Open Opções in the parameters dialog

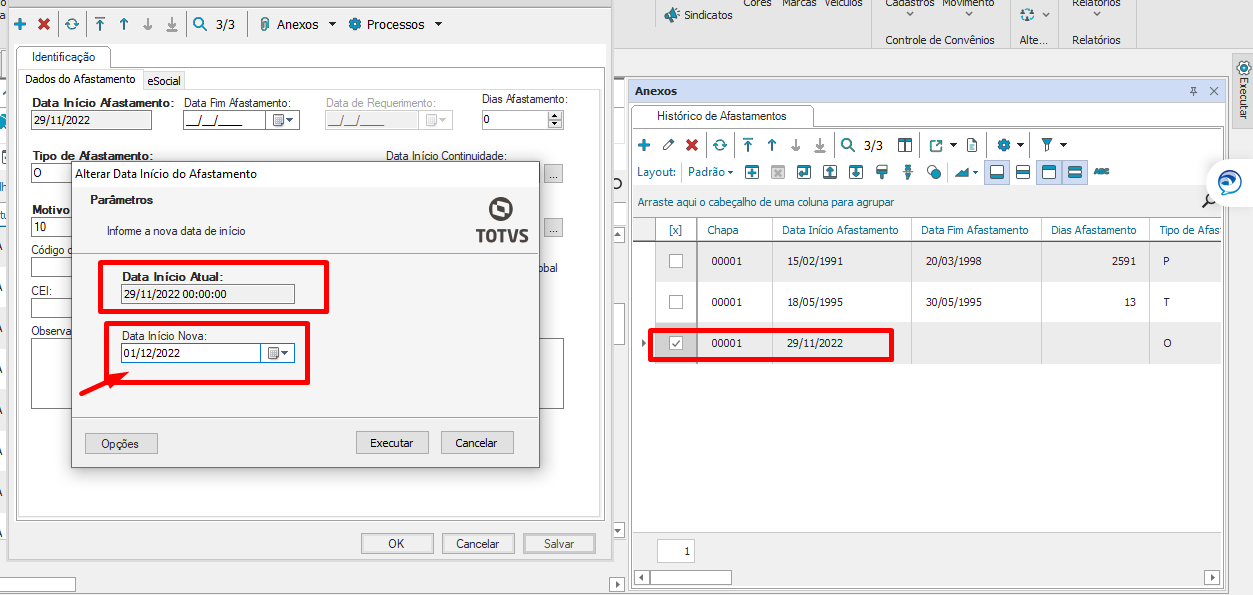(x=121, y=444)
